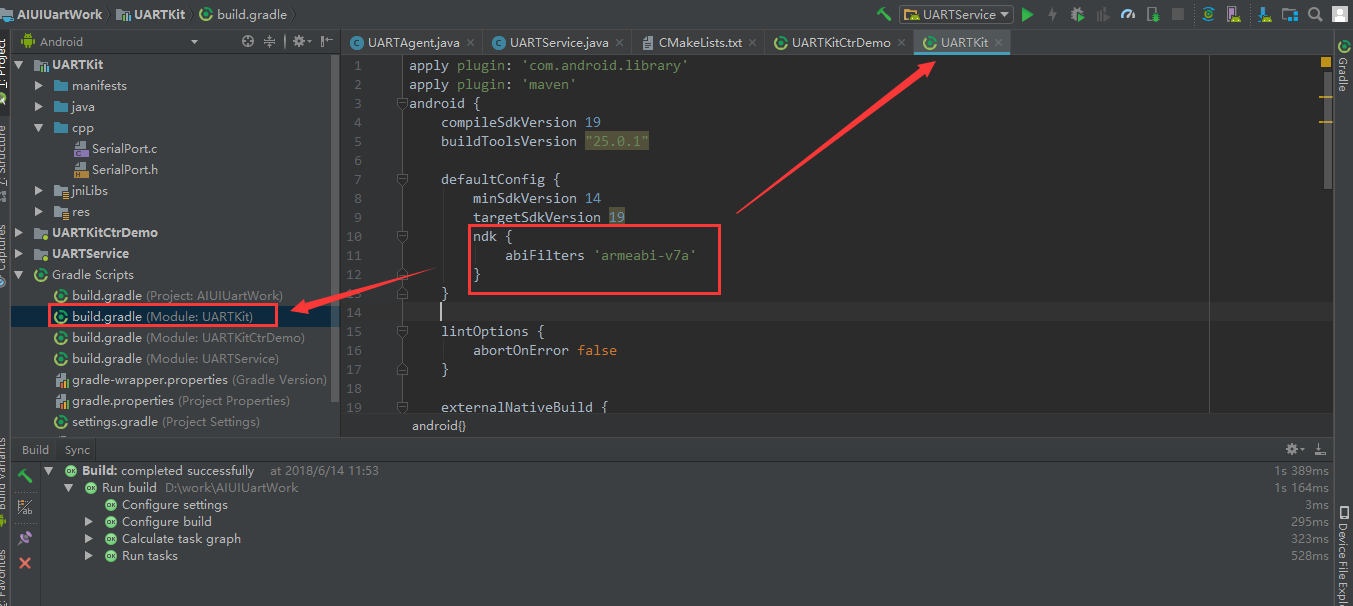Image resolution: width=1353 pixels, height=606 pixels.
Task: Click the green Run app button
Action: click(1027, 15)
